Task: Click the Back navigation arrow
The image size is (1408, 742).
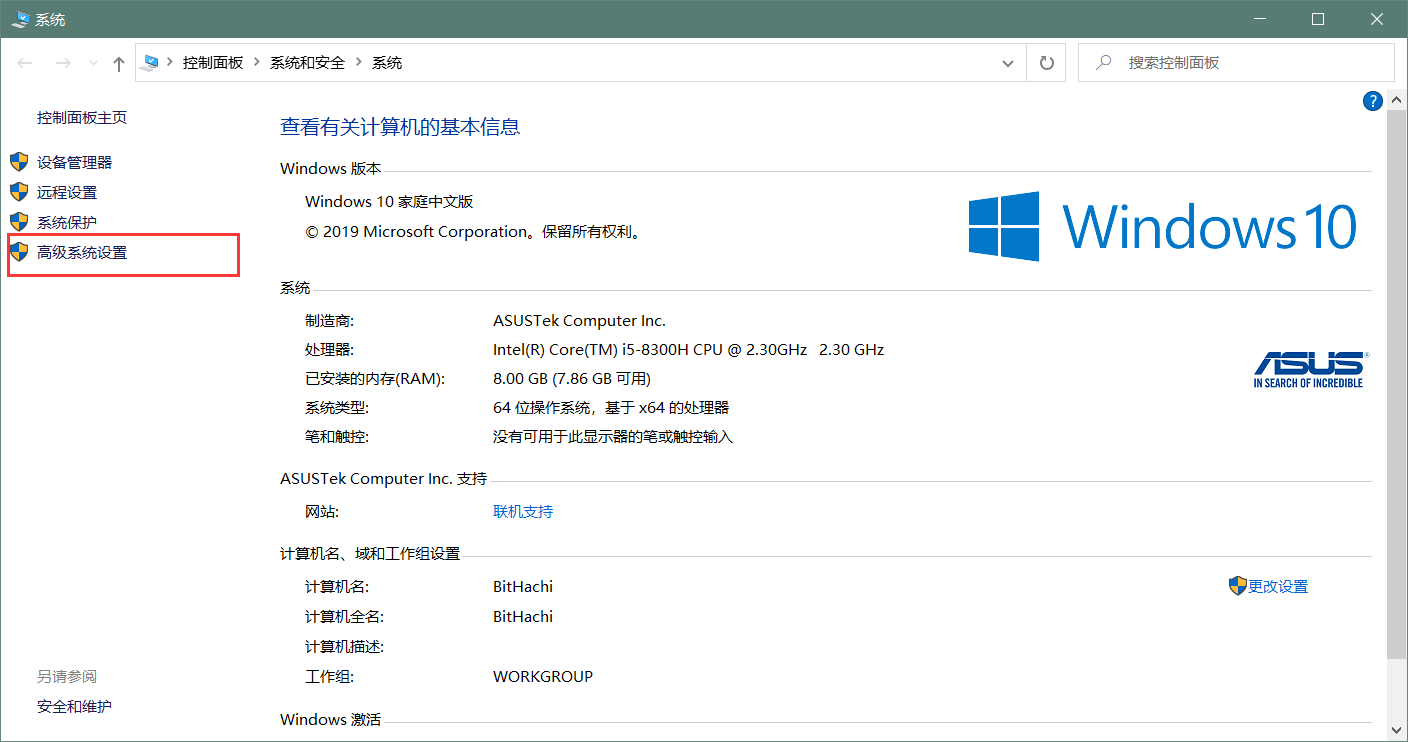Action: [x=25, y=63]
